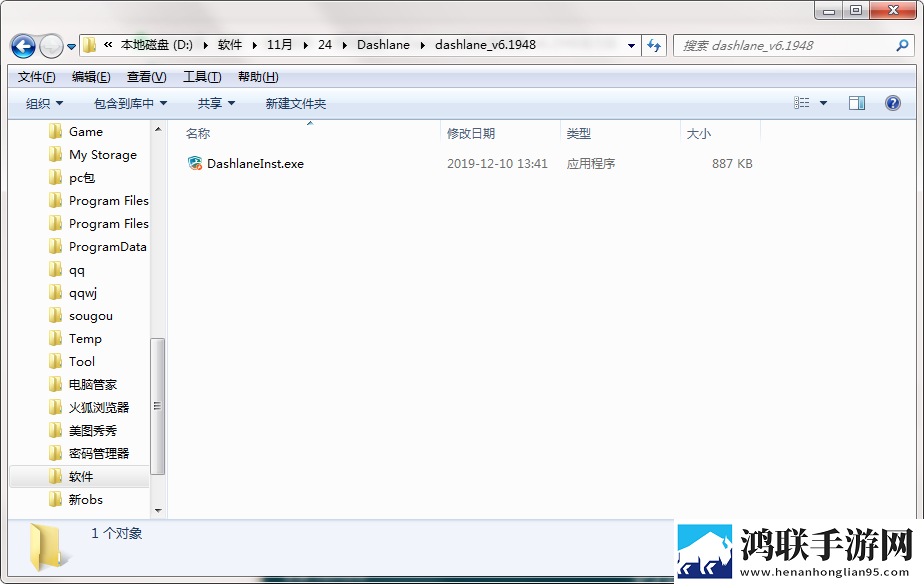Select the My Storage folder
The height and width of the screenshot is (584, 924).
(x=103, y=154)
